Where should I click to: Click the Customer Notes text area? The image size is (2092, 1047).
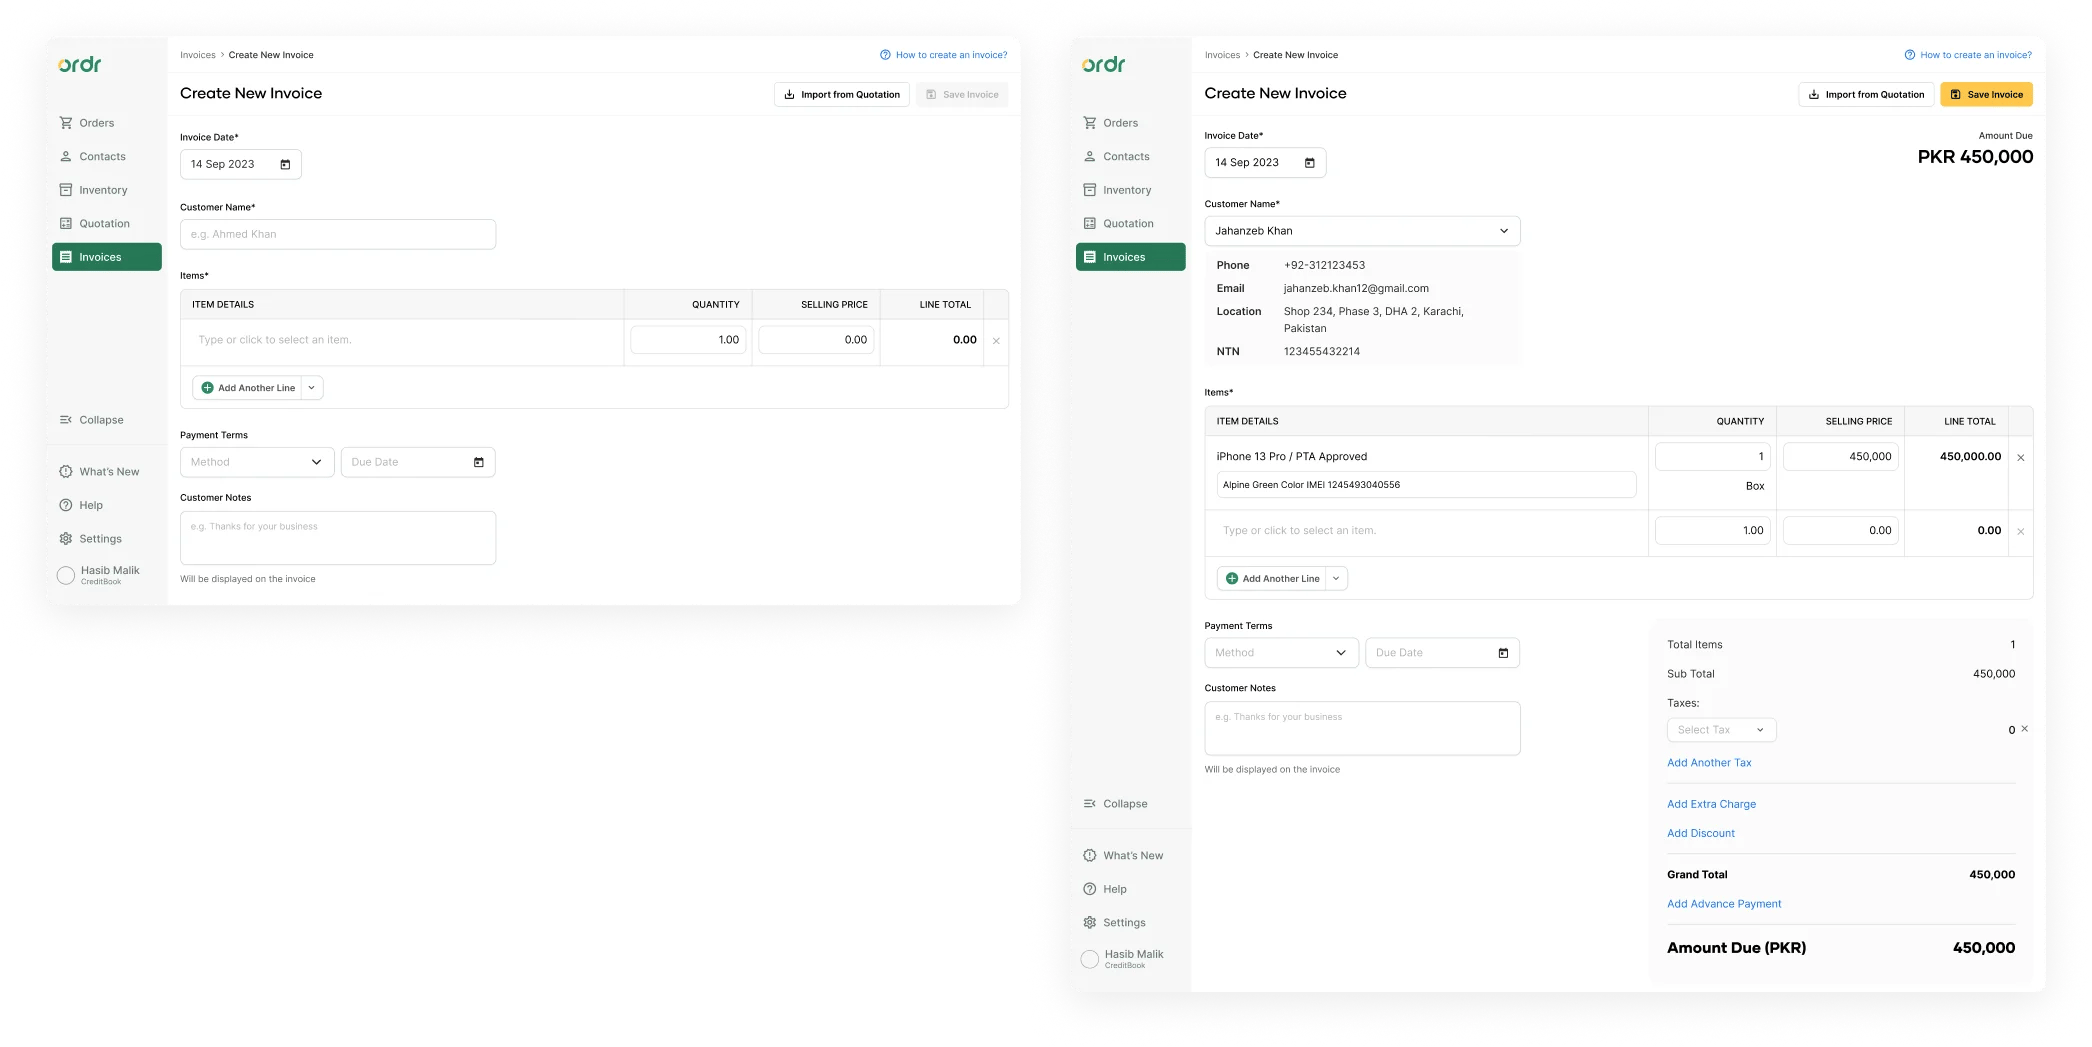coord(1362,728)
